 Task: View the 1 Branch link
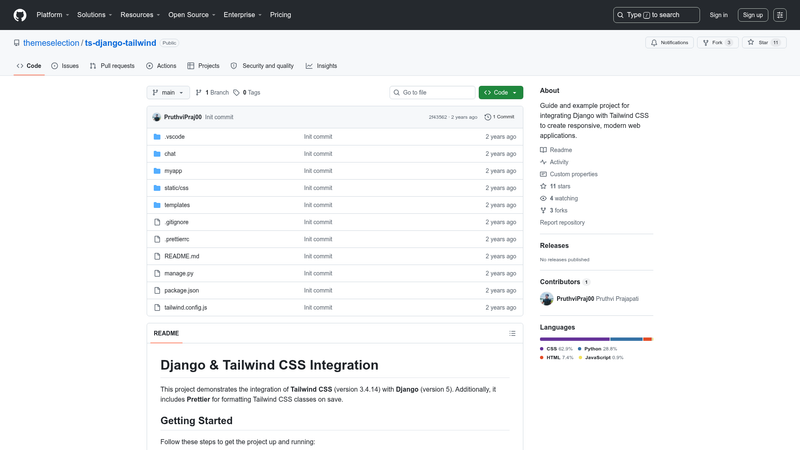click(x=212, y=92)
